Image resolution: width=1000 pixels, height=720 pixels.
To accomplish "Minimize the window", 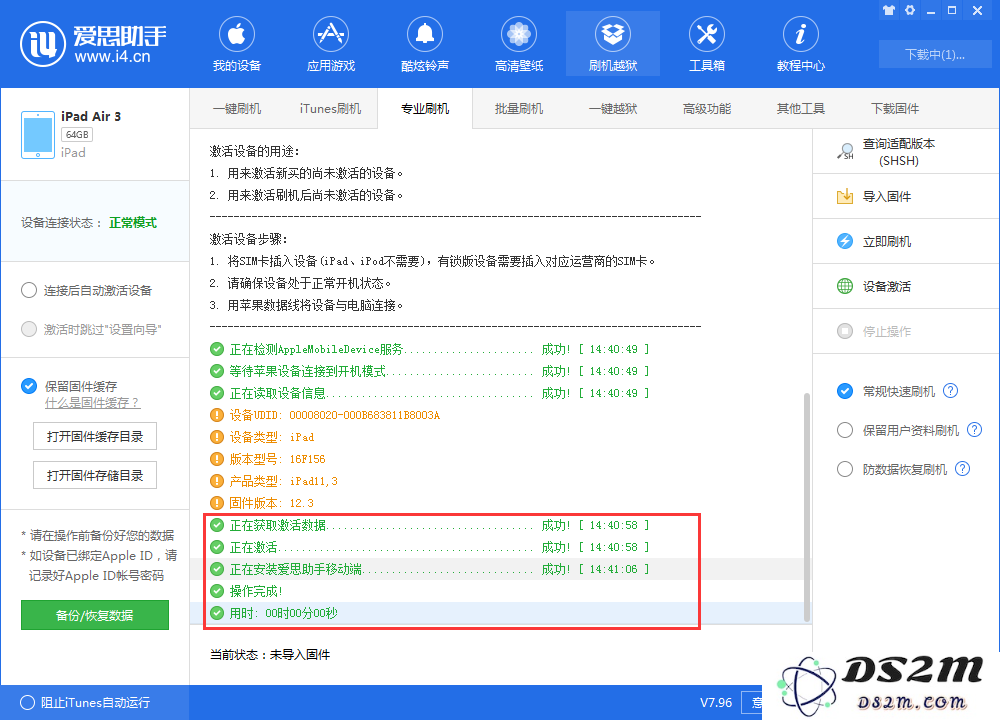I will coord(930,10).
